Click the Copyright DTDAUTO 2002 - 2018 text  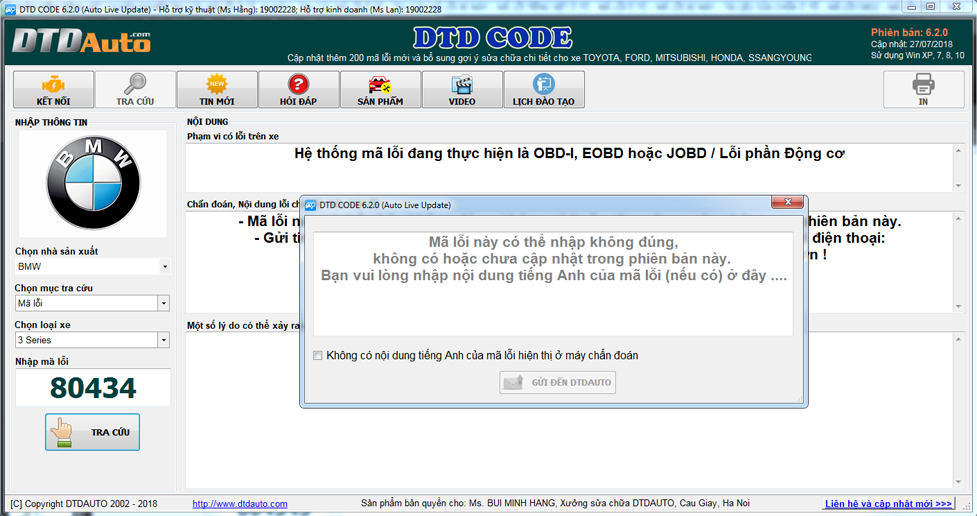tap(84, 504)
